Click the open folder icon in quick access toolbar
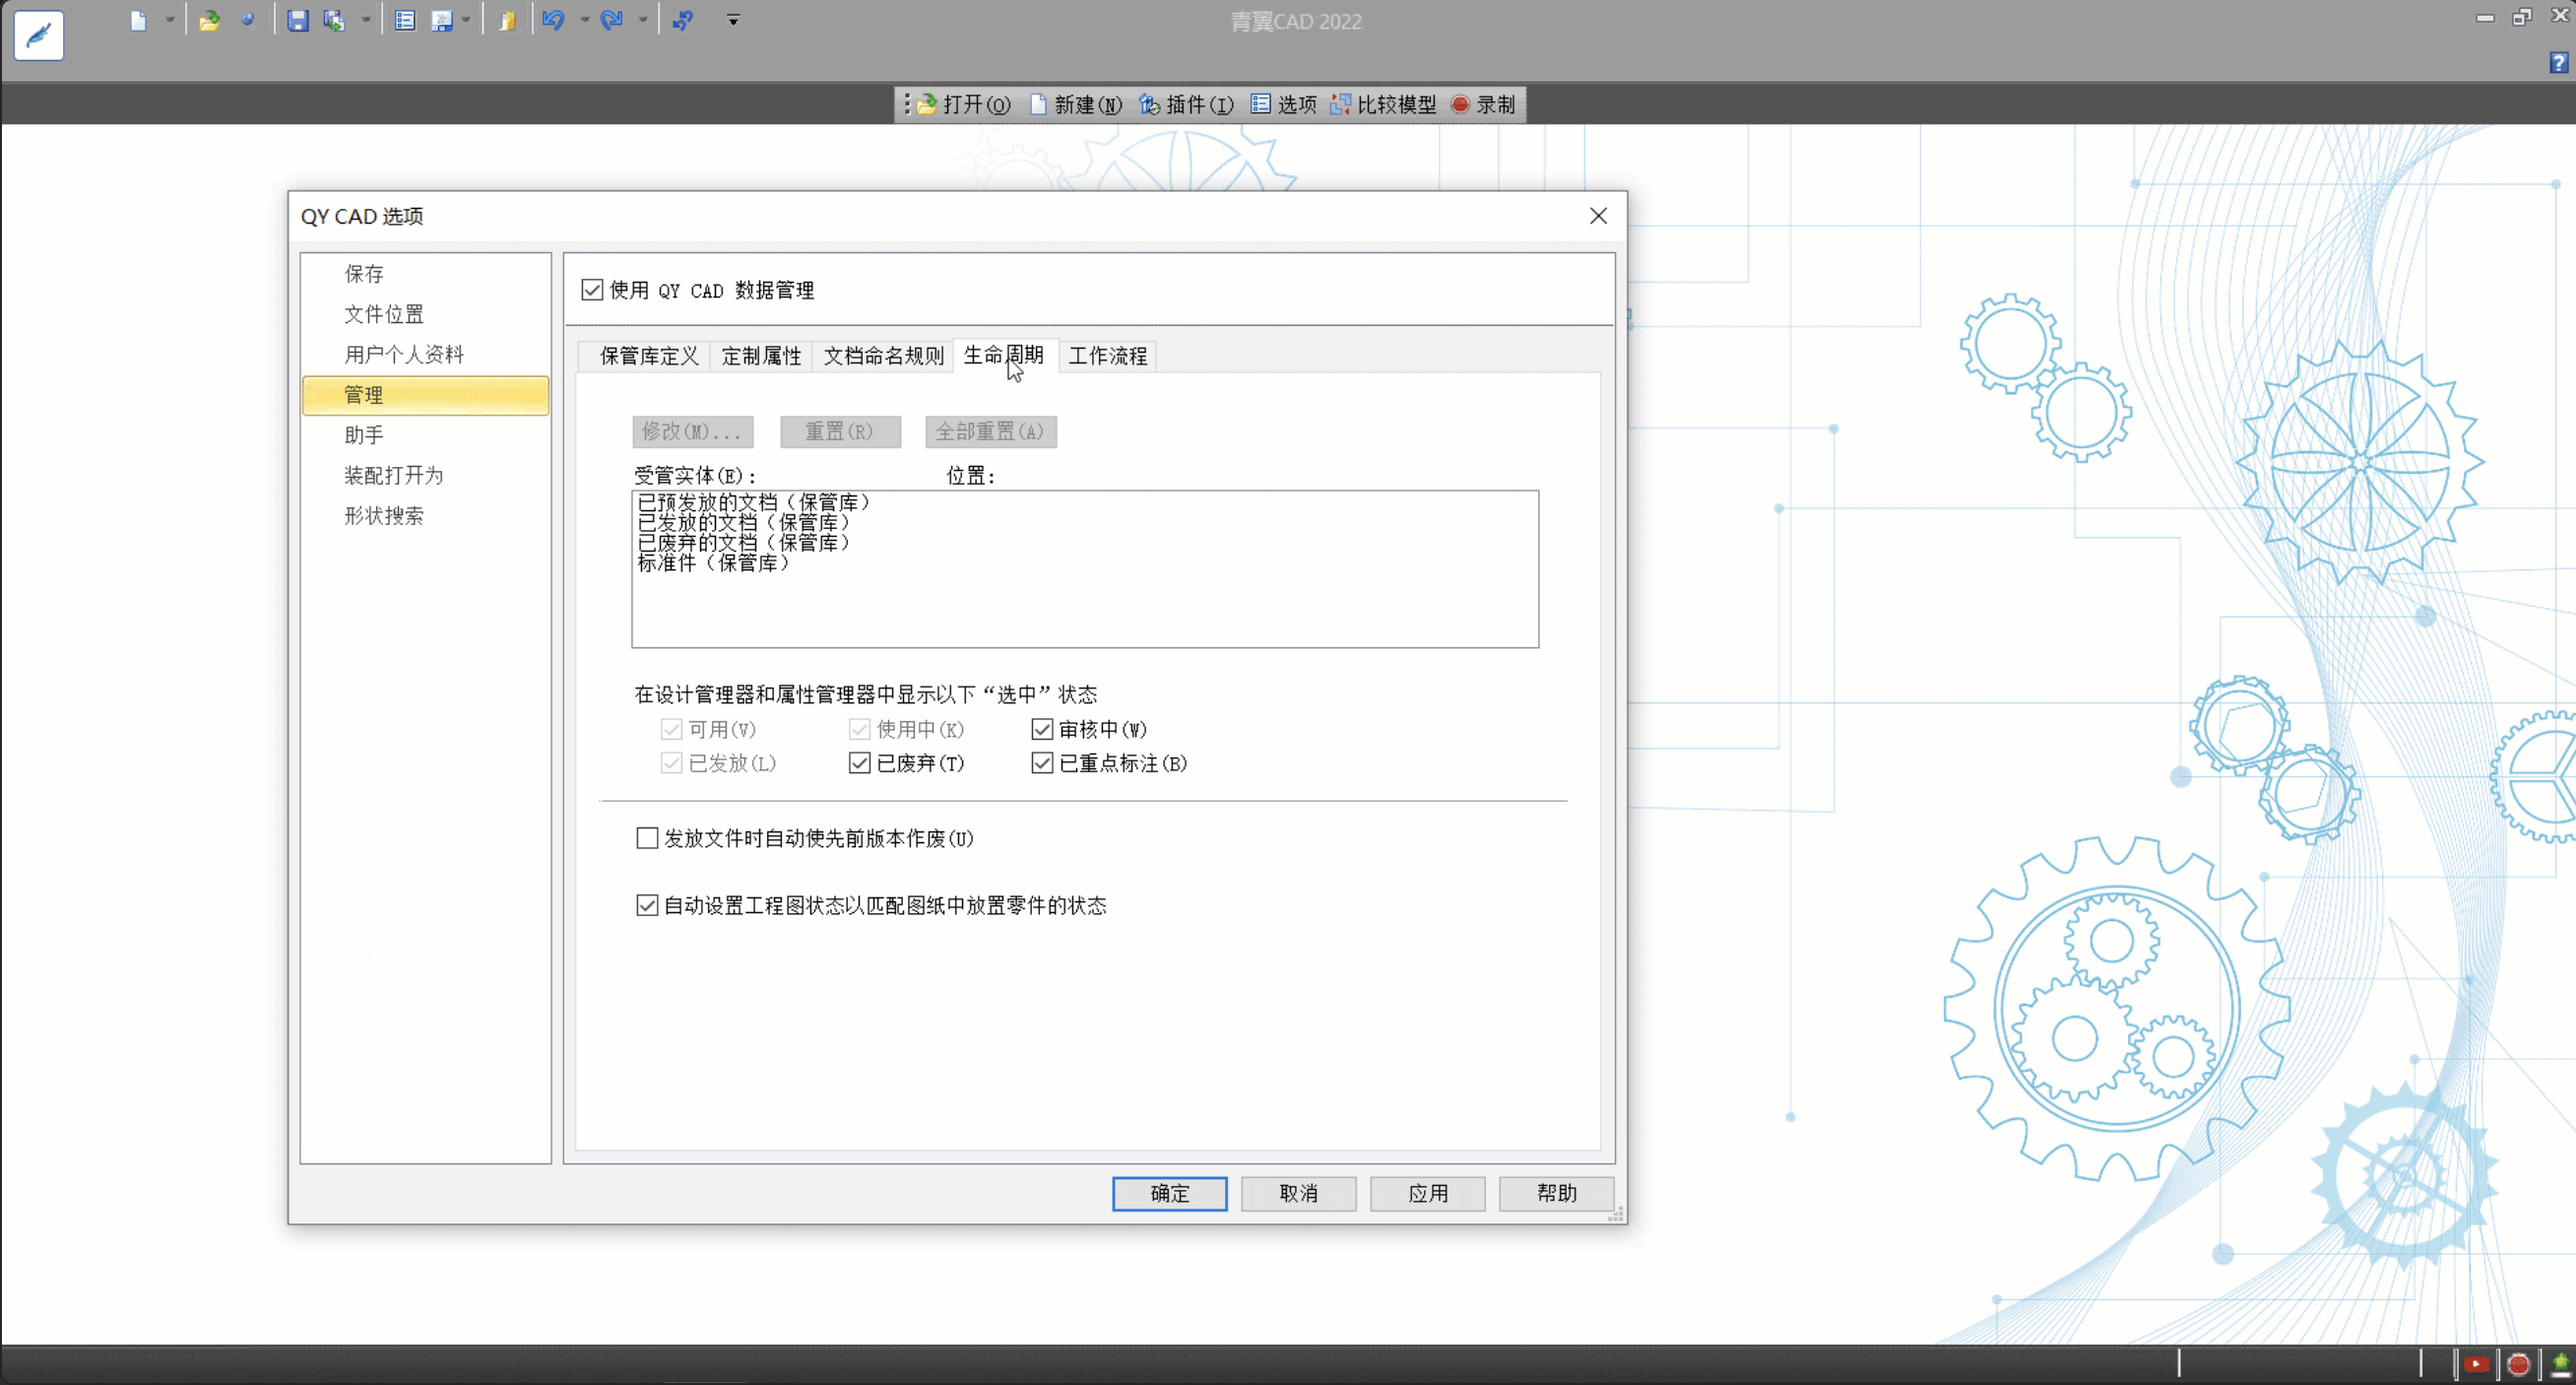2576x1385 pixels. click(209, 20)
